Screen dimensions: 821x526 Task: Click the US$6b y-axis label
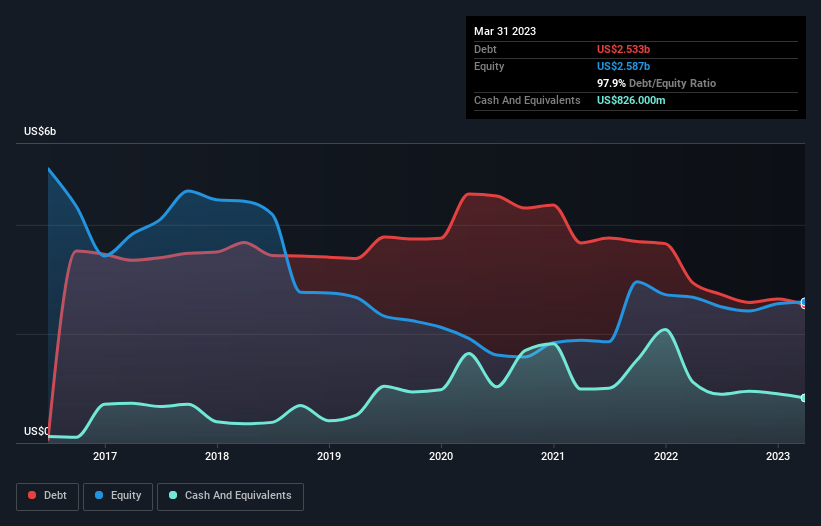point(40,131)
